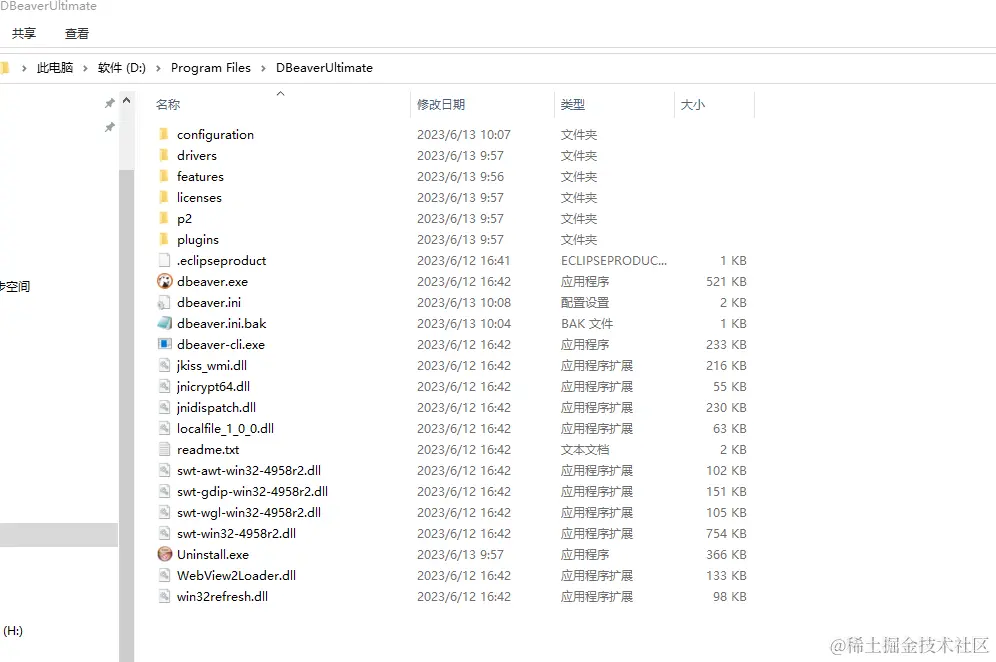Sort by the 名称 column header
Screen dimensions: 996x662
(x=168, y=104)
